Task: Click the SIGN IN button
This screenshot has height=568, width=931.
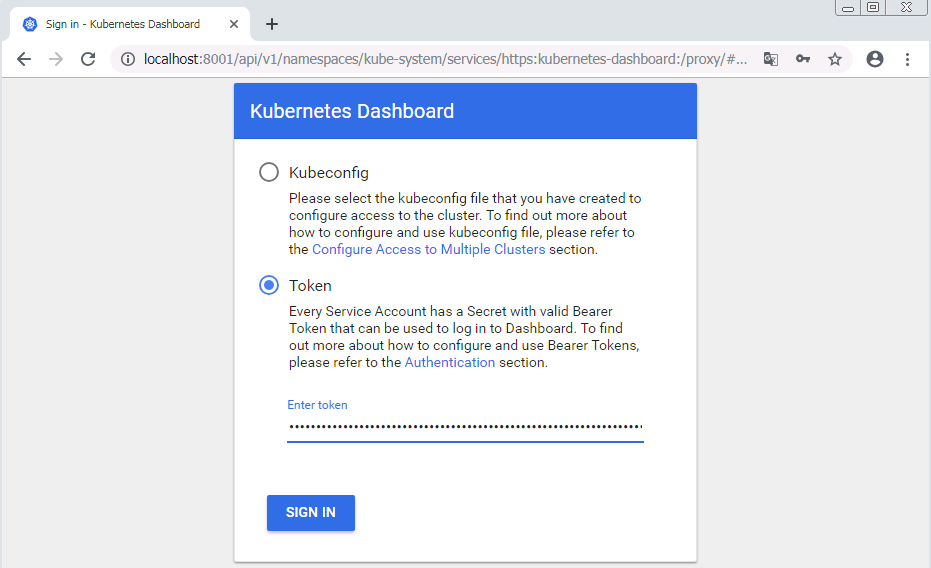Action: [311, 512]
